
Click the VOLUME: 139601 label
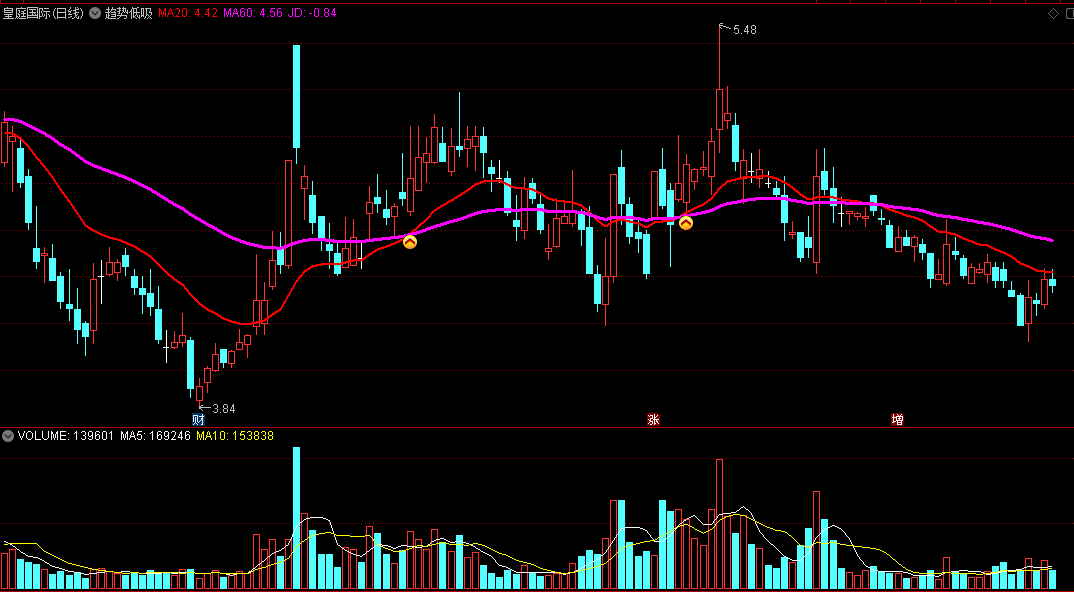66,435
